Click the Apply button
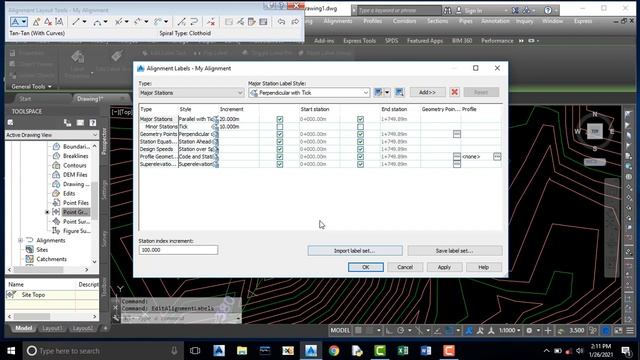 tap(444, 267)
